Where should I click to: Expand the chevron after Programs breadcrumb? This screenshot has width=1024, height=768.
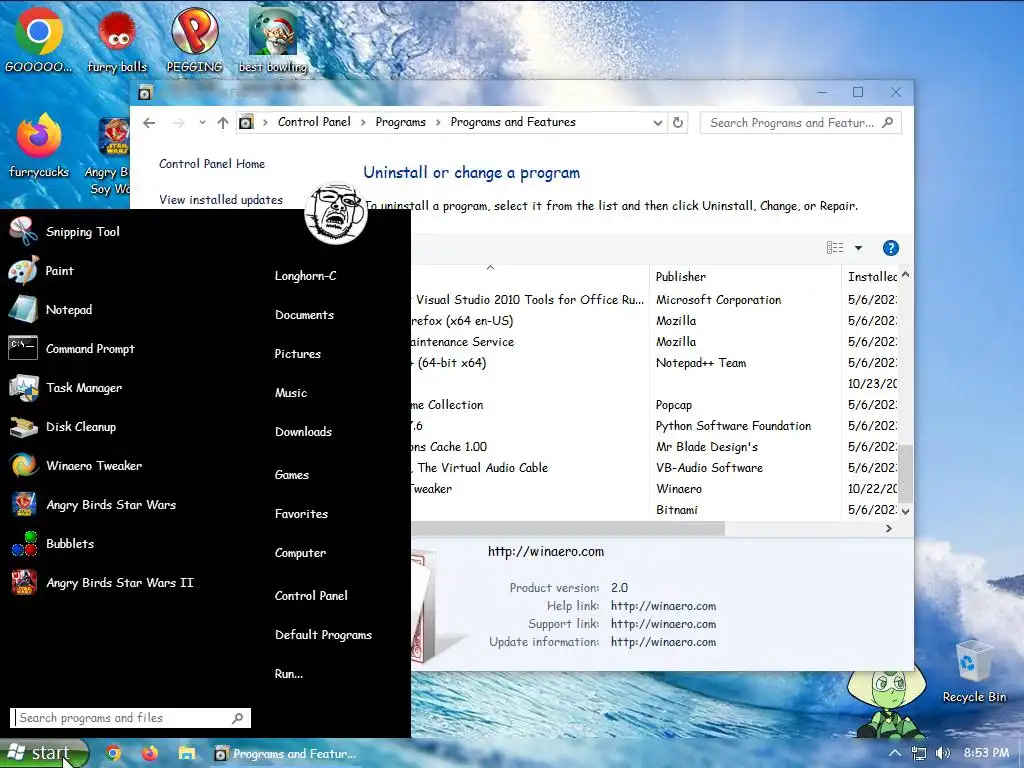[438, 122]
